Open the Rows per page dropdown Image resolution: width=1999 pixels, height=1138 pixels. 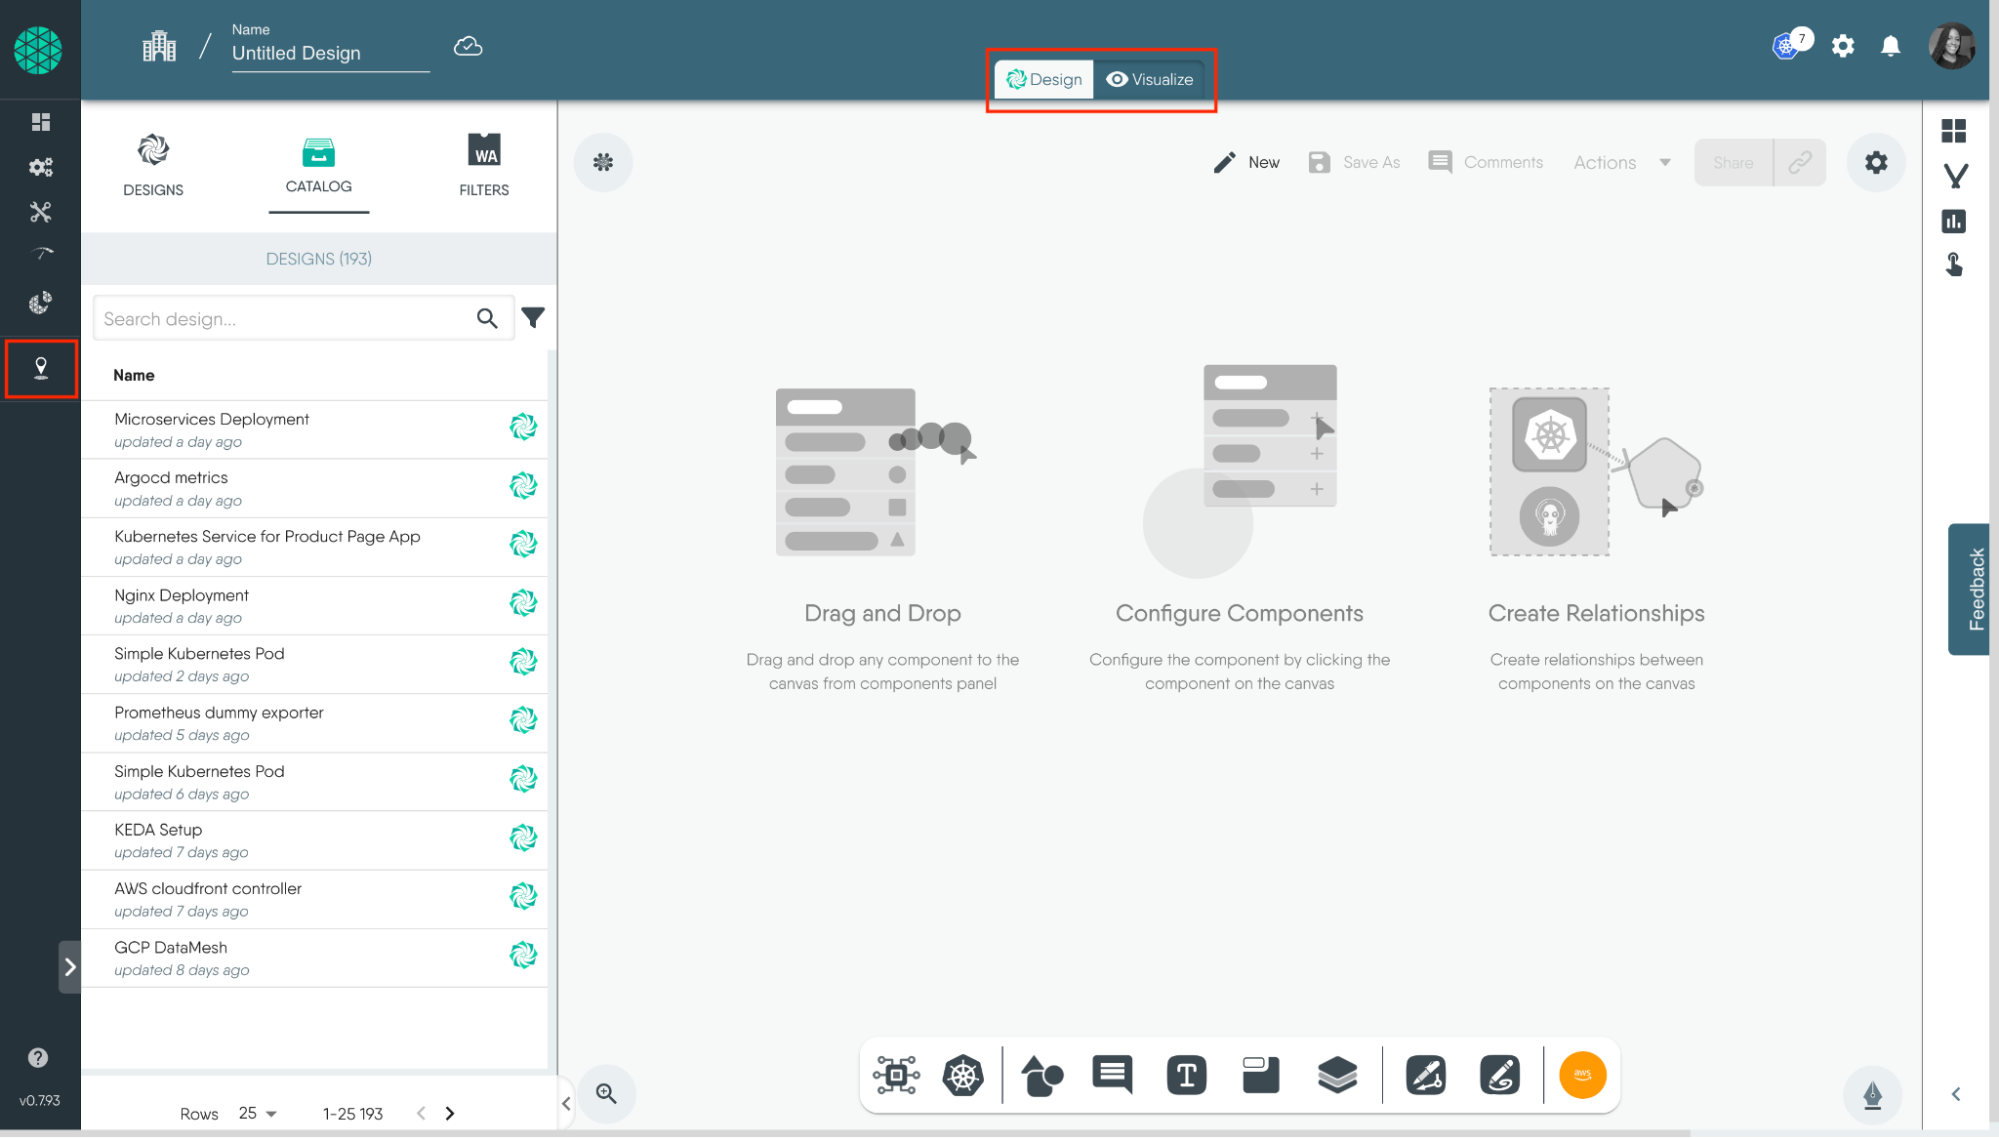[258, 1113]
